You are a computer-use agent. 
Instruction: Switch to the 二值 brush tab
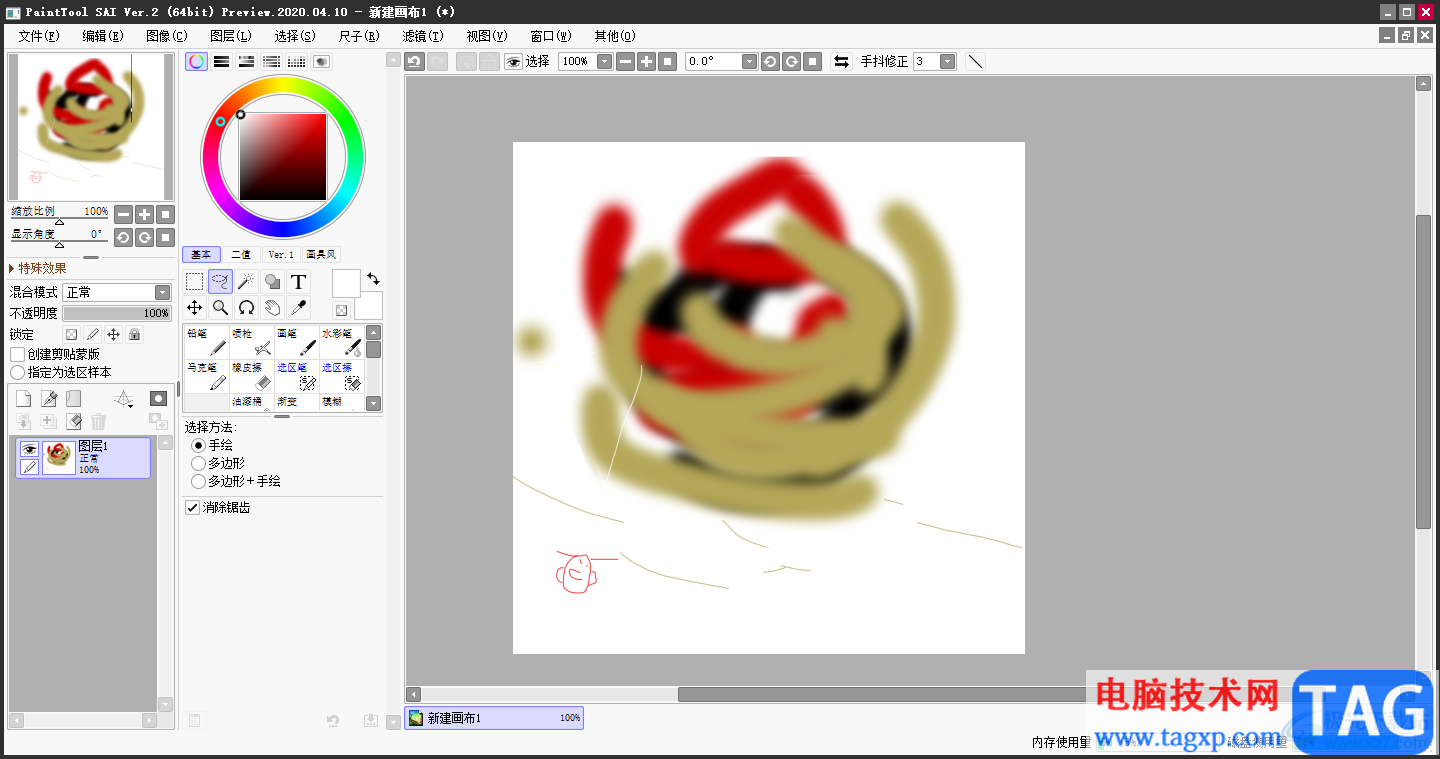(241, 255)
